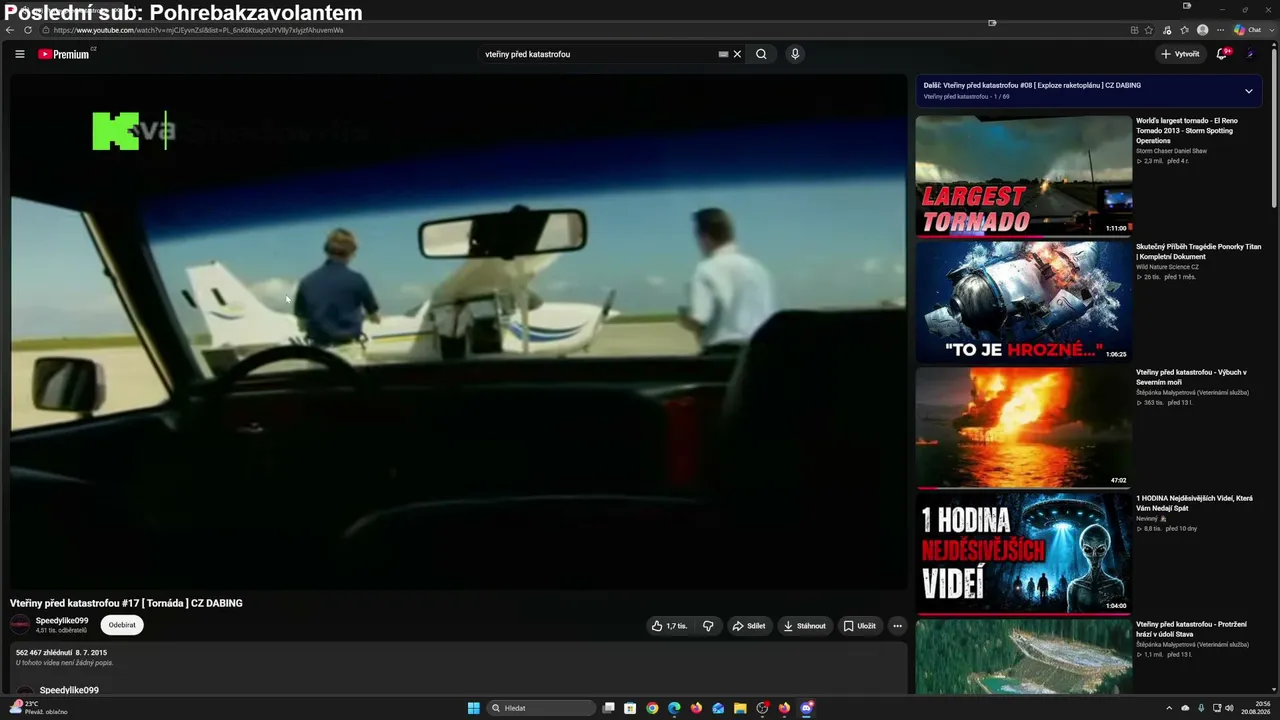Image resolution: width=1280 pixels, height=720 pixels.
Task: Click the browser back arrow
Action: point(10,30)
